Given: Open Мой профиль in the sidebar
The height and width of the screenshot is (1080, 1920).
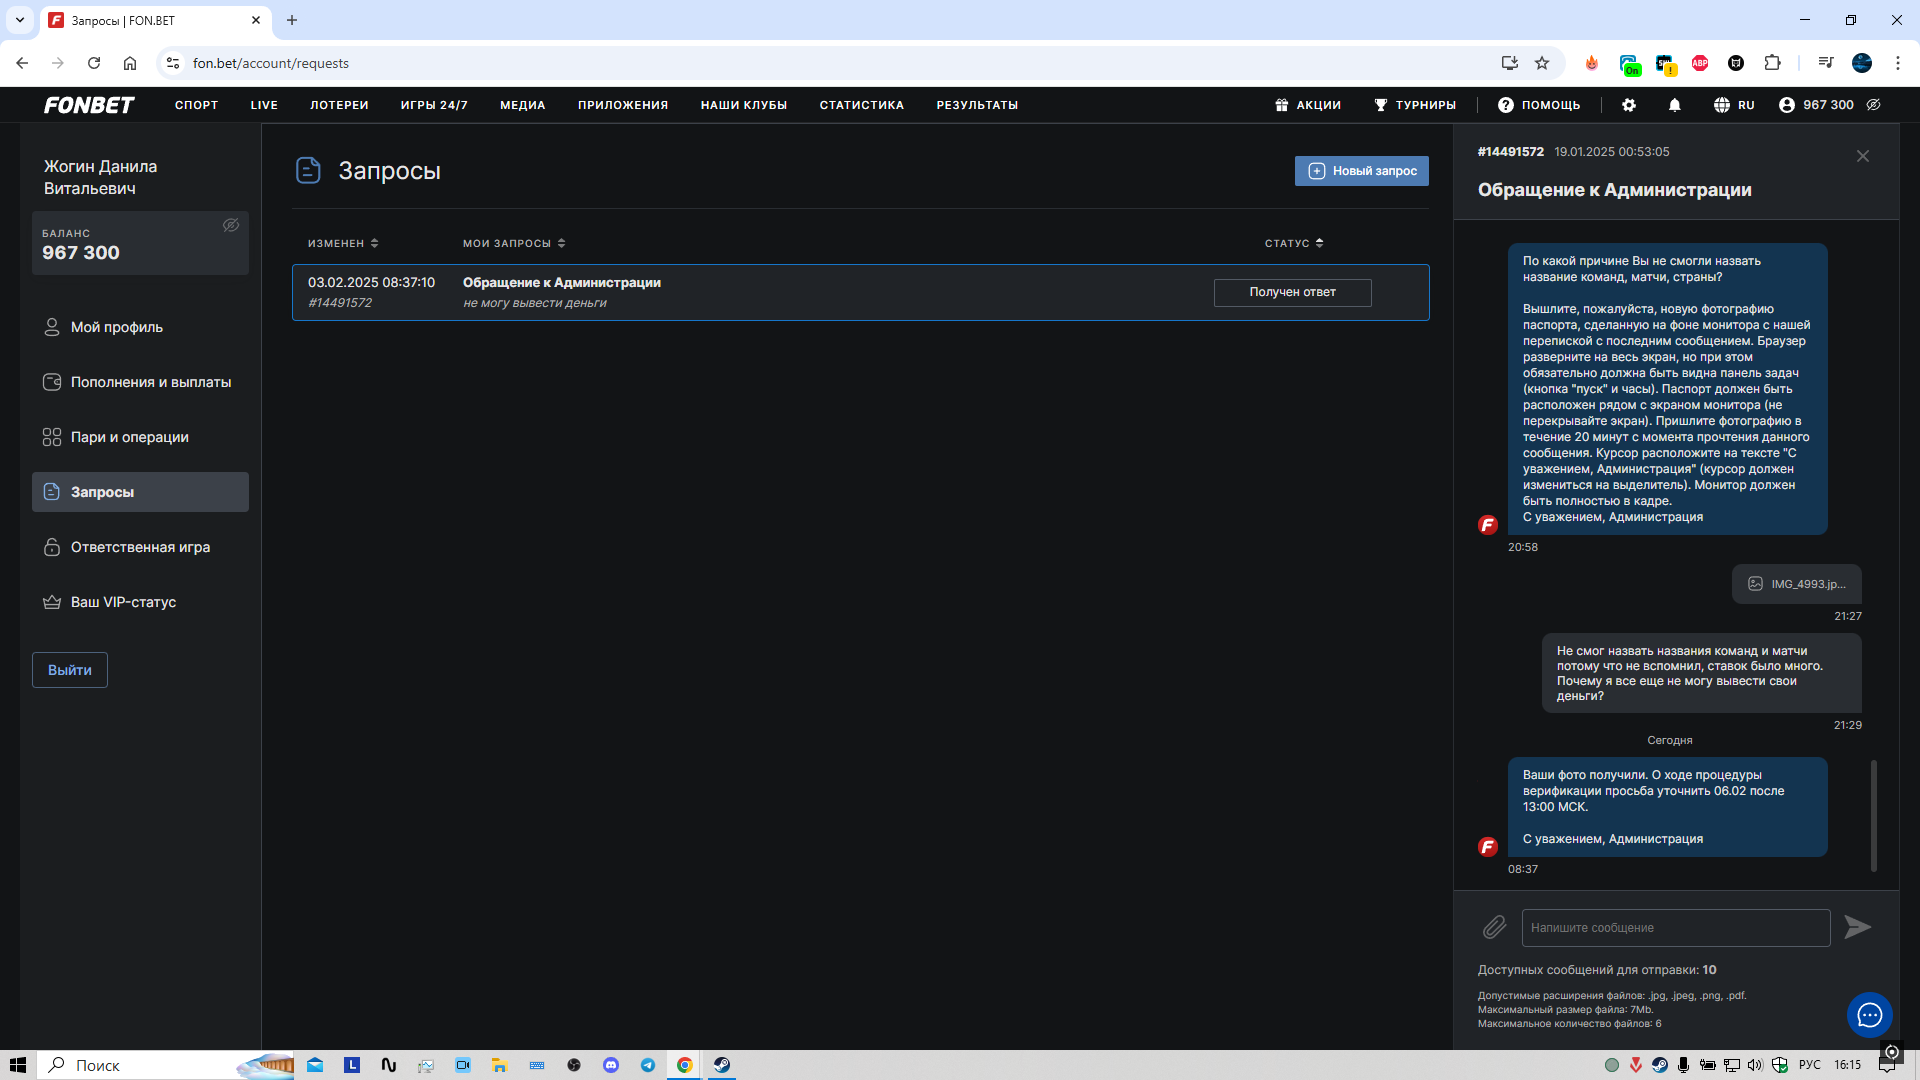Looking at the screenshot, I should click(140, 327).
